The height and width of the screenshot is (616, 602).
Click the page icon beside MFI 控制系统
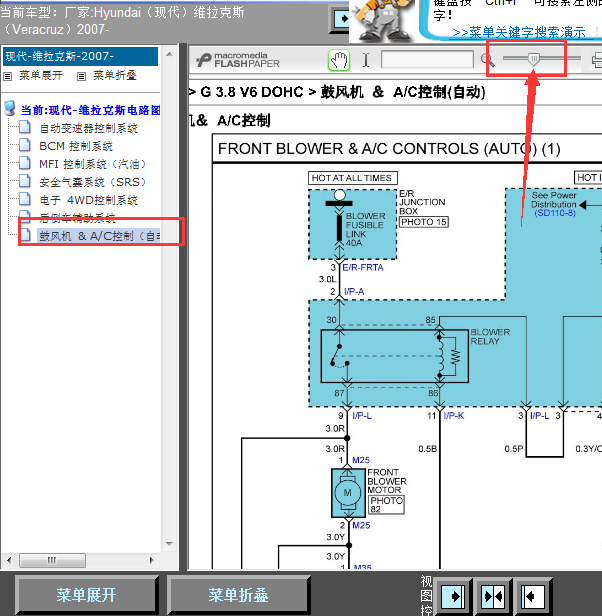pyautogui.click(x=25, y=163)
